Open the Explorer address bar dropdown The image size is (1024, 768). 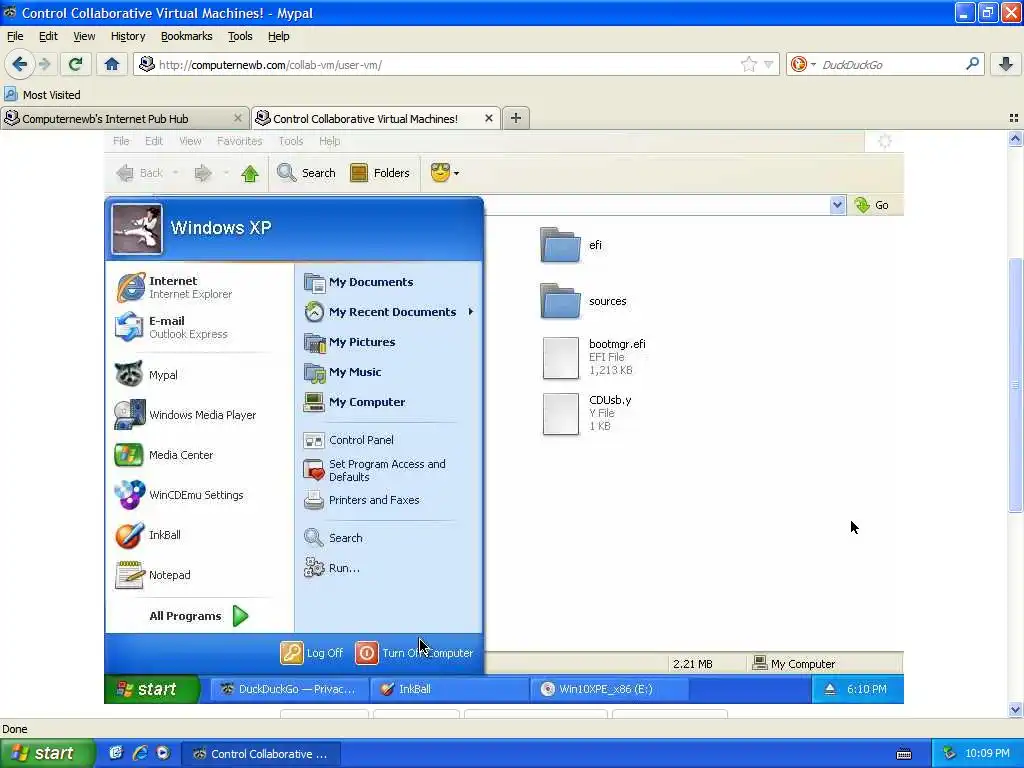pyautogui.click(x=837, y=205)
